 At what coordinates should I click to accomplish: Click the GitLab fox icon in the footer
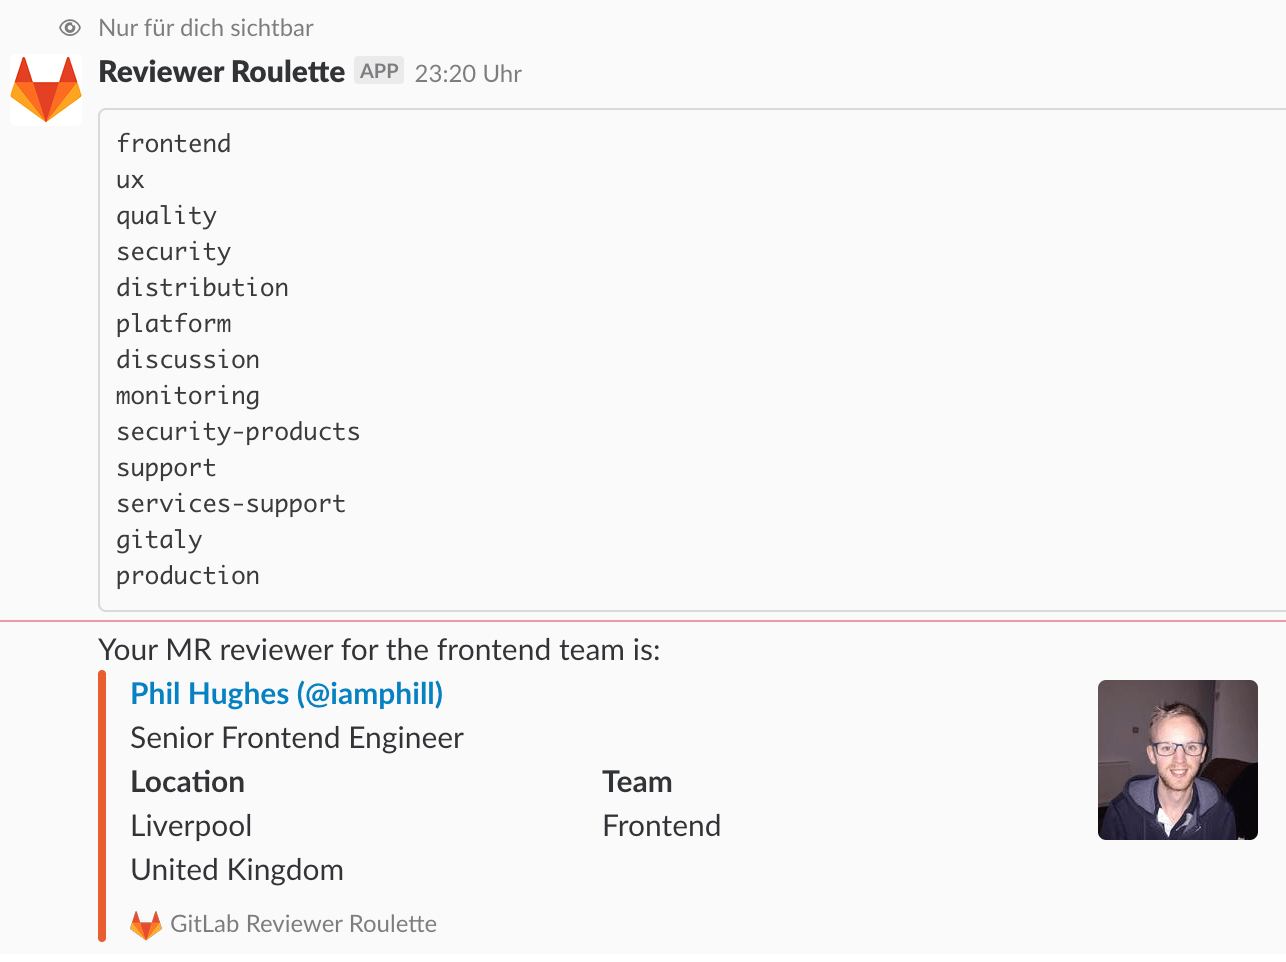(144, 925)
